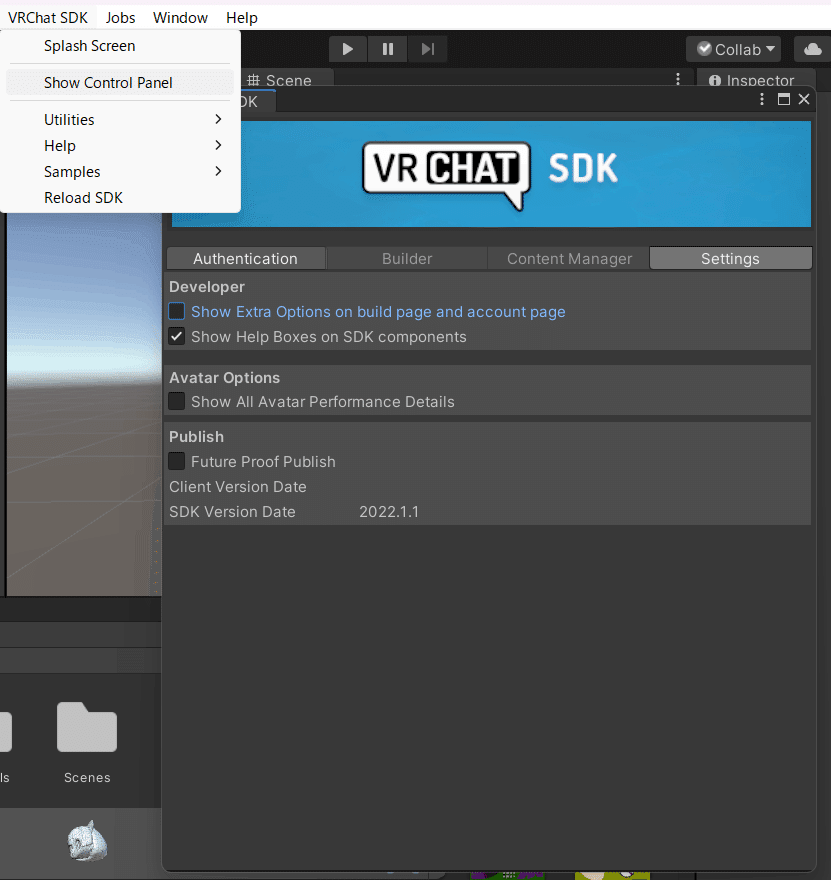
Task: Click the Client Version Date label
Action: 238,487
